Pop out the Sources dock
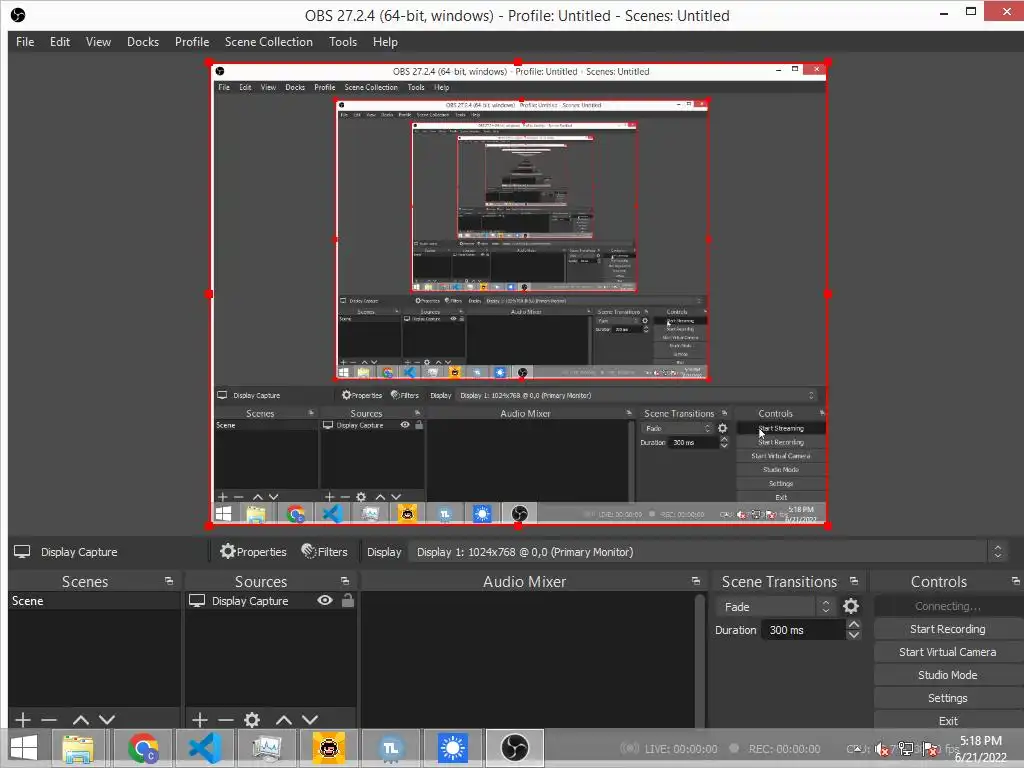Screen dimensions: 1024x768 pyautogui.click(x=345, y=581)
